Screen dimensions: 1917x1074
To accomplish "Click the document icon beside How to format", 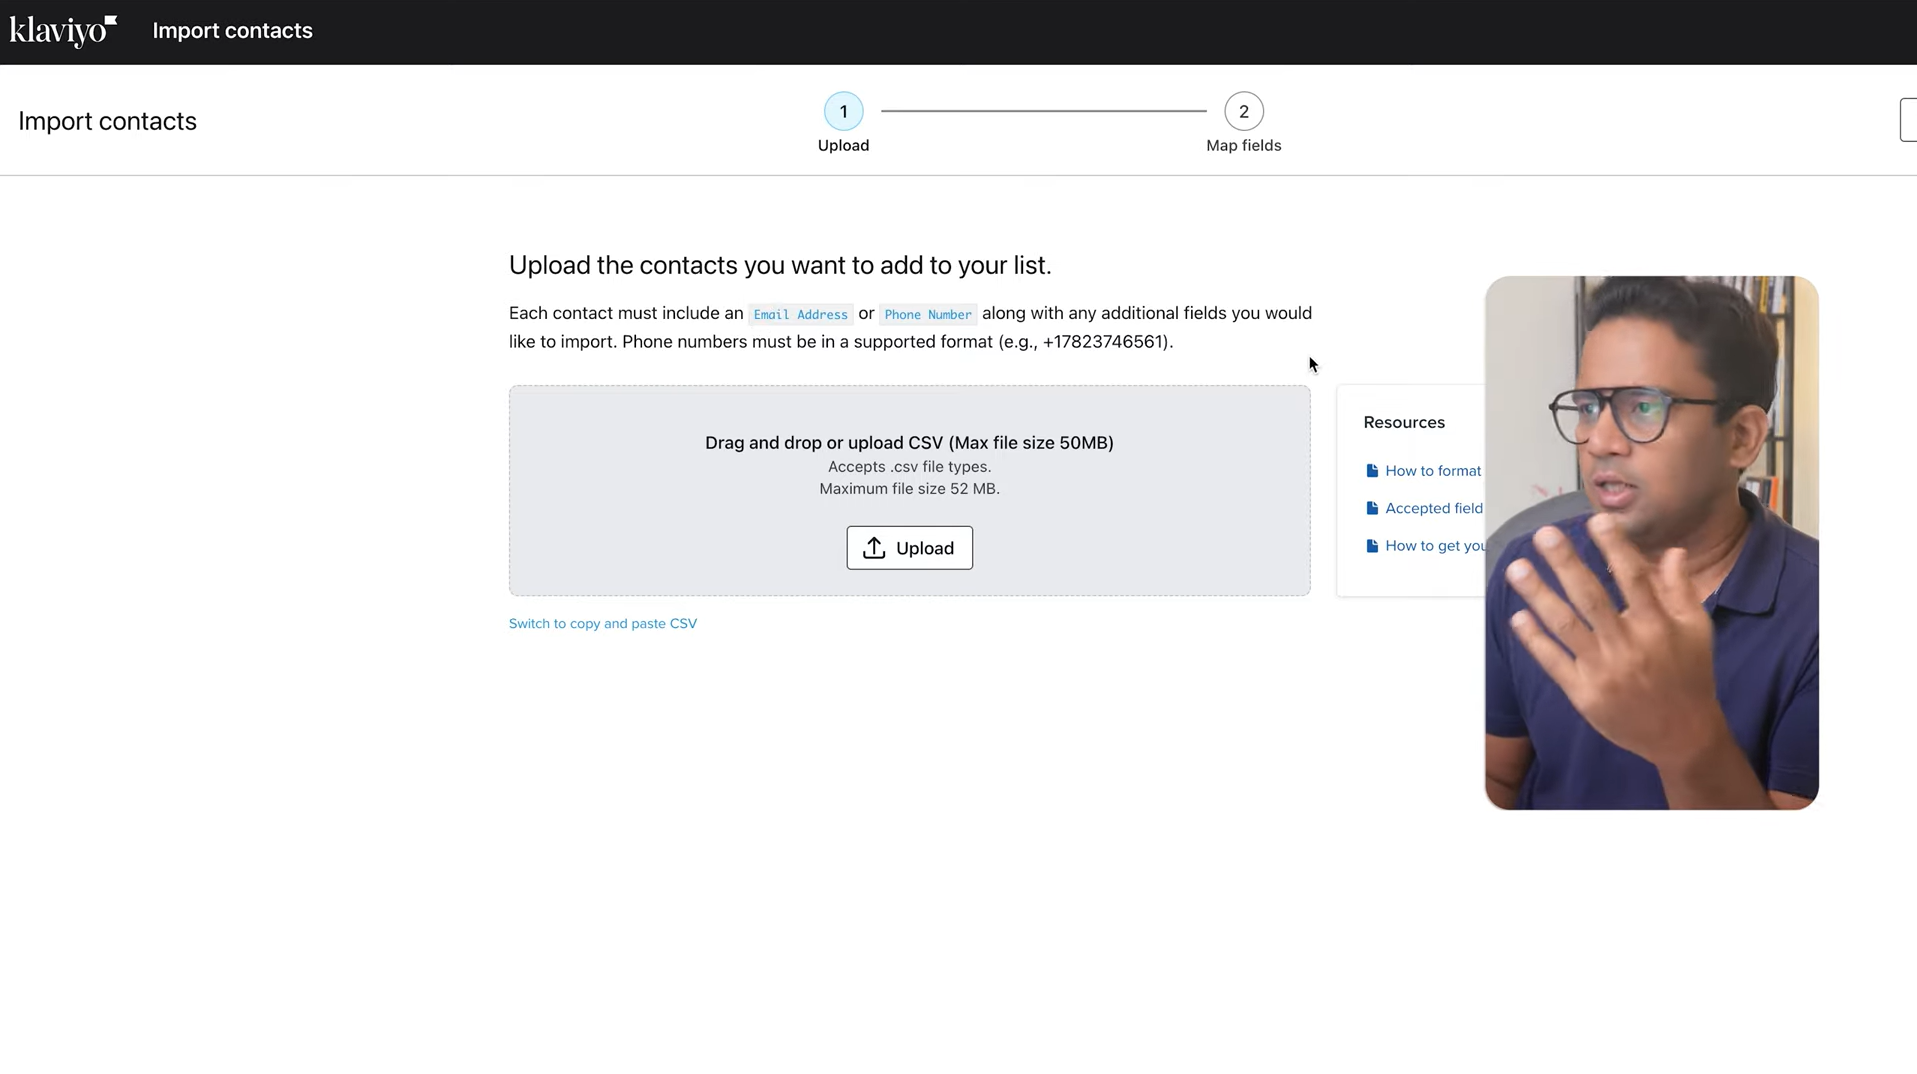I will (x=1372, y=471).
